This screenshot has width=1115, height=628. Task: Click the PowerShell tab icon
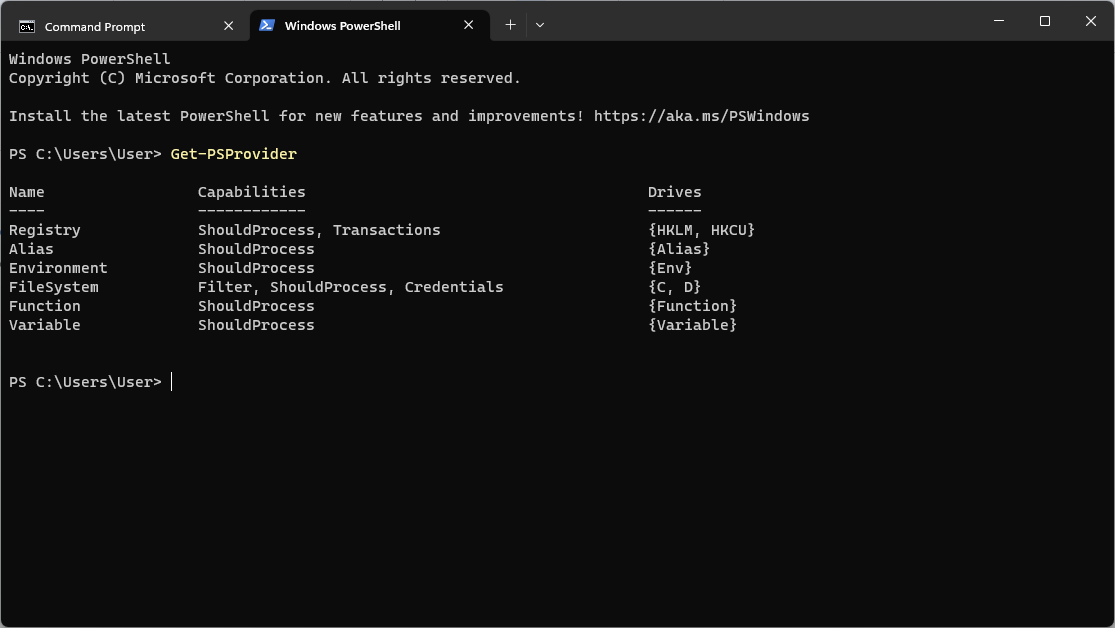pyautogui.click(x=267, y=26)
